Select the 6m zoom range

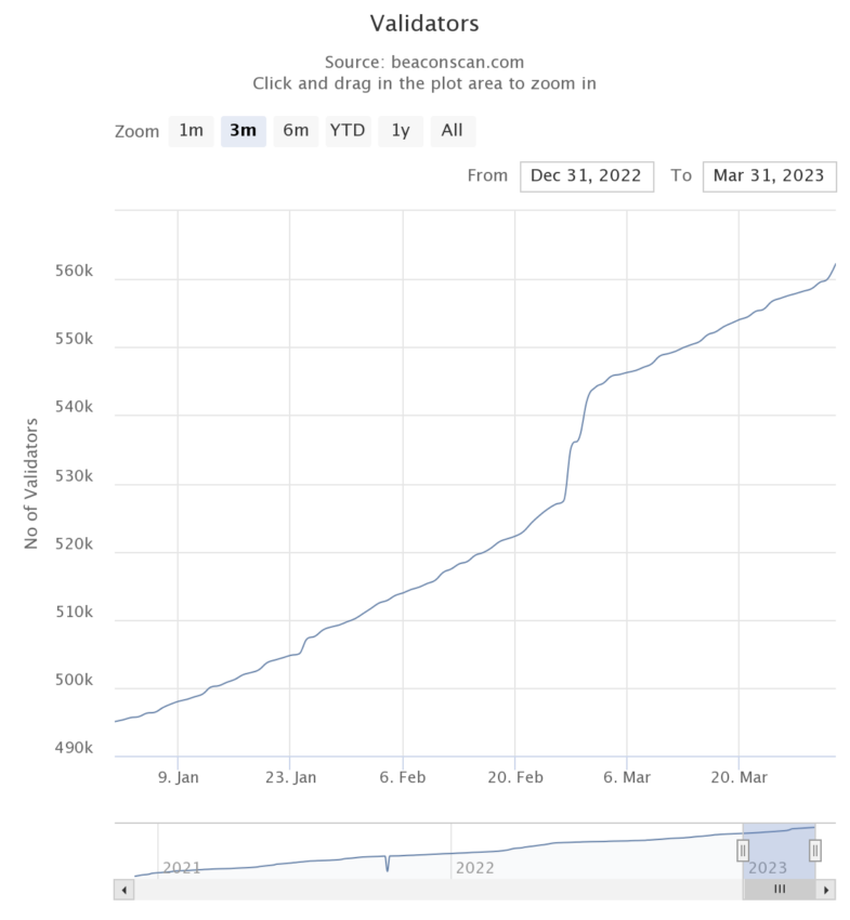(295, 130)
